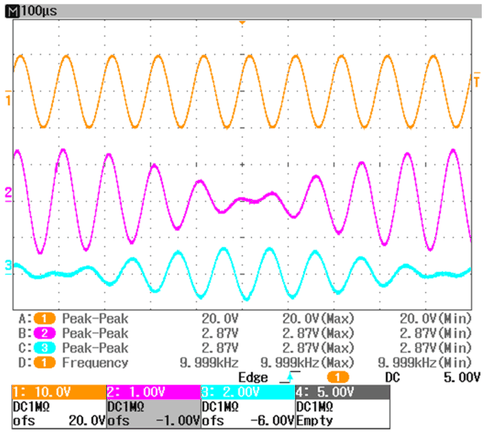Click the 2.87V(Min) value in row C
The width and height of the screenshot is (485, 433).
[x=436, y=348]
